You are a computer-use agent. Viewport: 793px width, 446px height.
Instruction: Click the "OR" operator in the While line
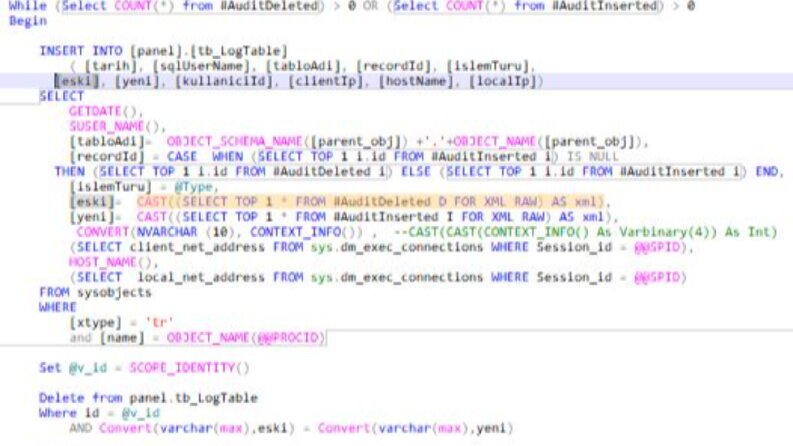point(370,6)
